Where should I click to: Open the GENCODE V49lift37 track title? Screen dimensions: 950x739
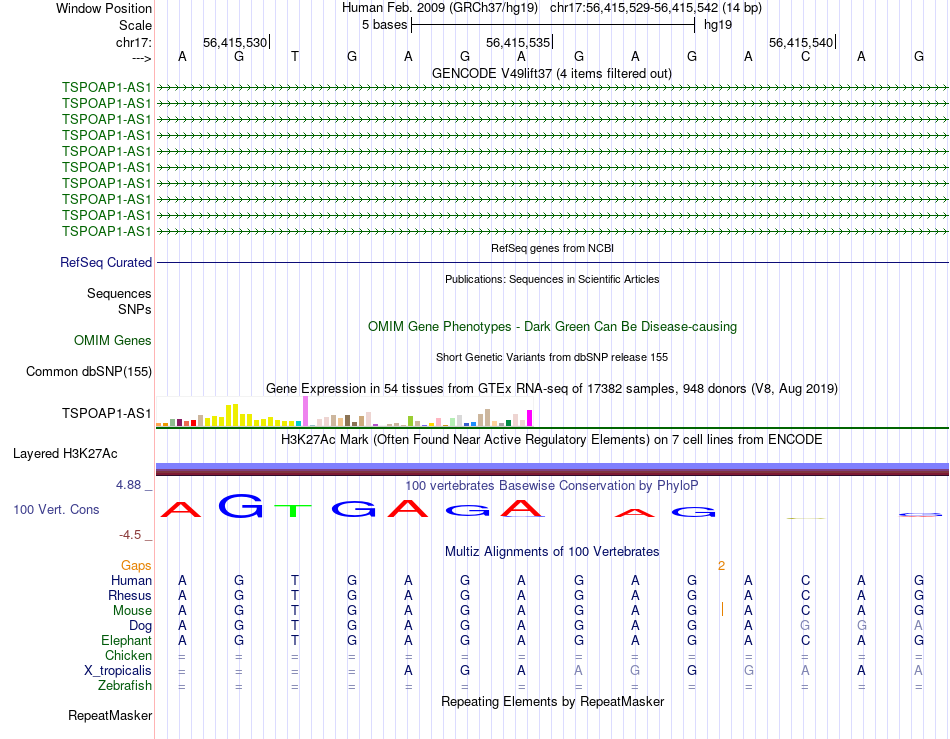551,73
